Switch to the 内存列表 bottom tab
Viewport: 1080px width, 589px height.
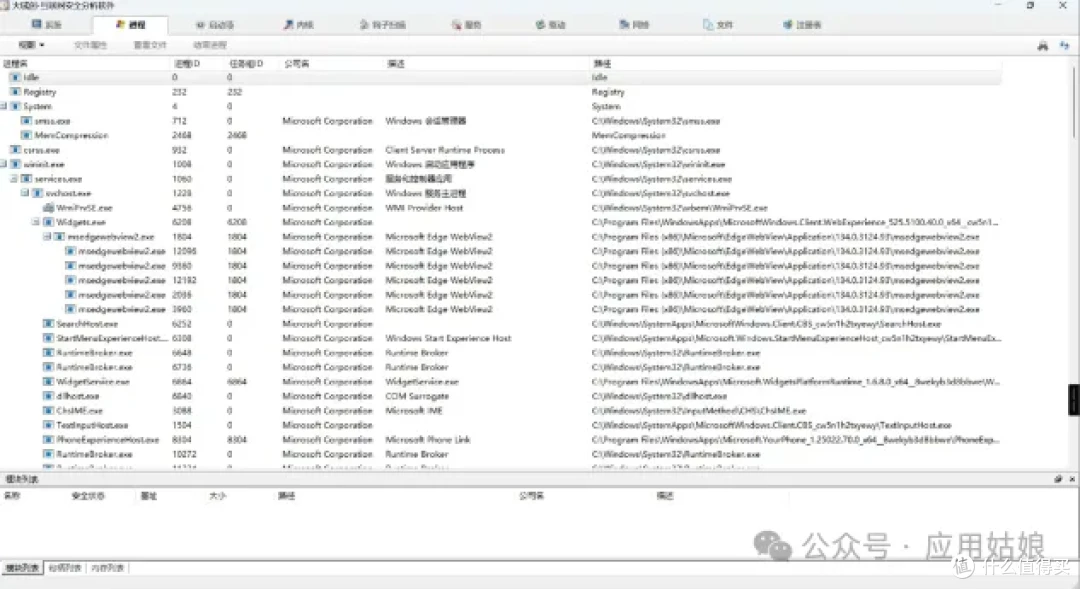pos(107,568)
